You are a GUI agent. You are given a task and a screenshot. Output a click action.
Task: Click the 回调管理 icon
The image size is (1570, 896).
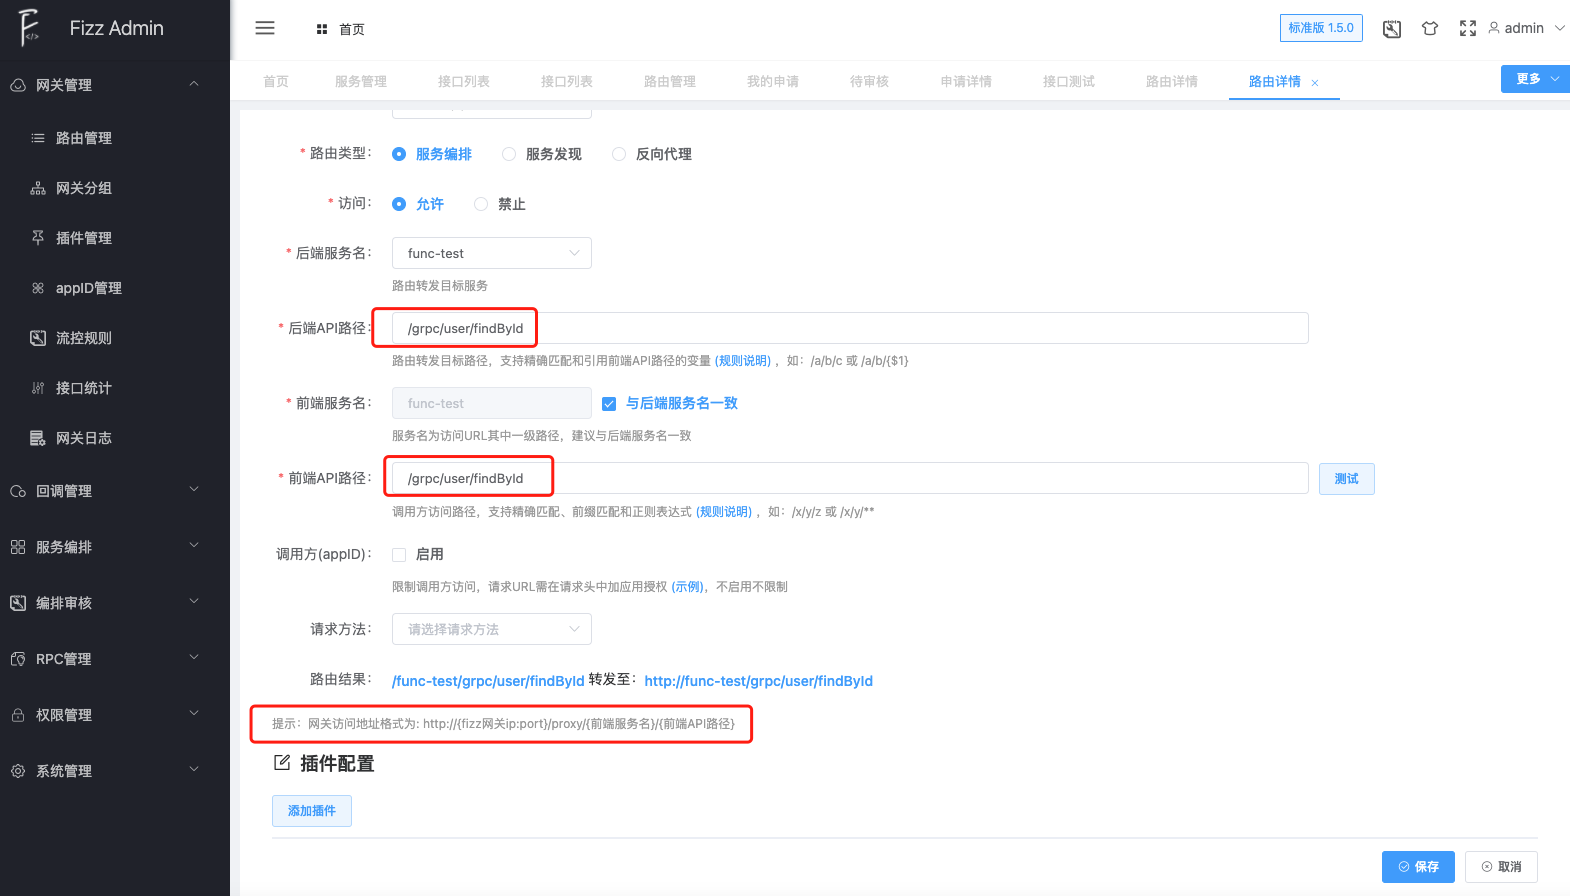coord(18,491)
